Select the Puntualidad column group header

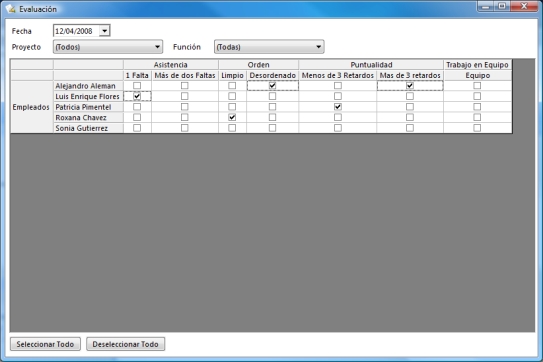(371, 65)
